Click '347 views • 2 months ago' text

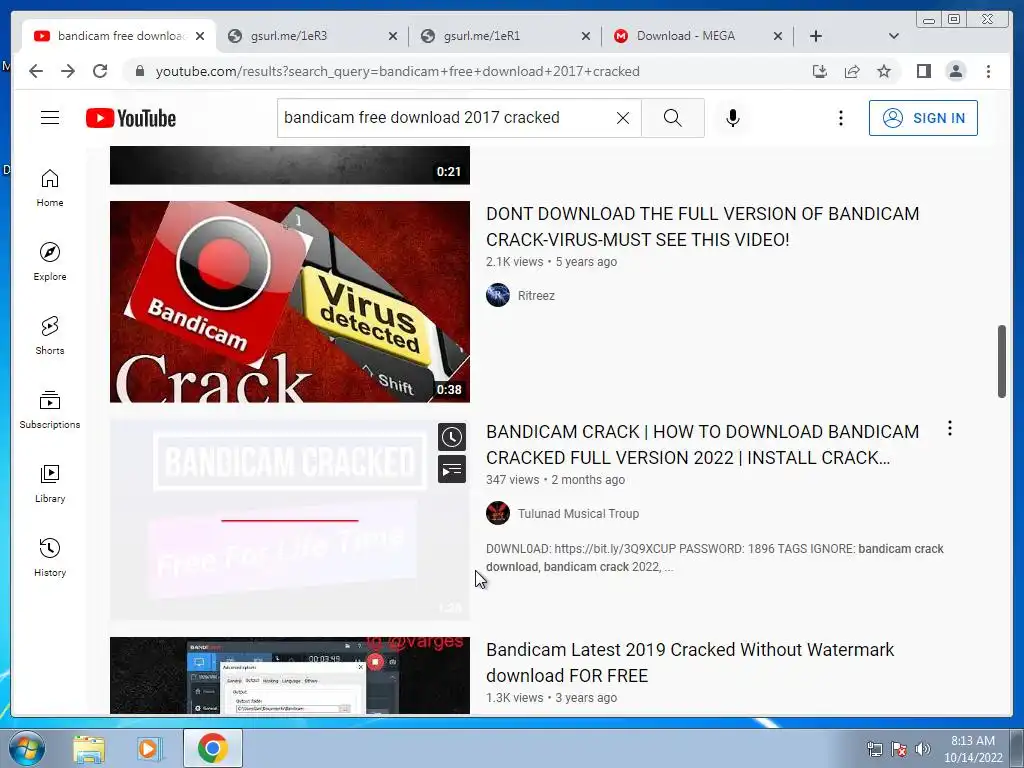pos(555,480)
